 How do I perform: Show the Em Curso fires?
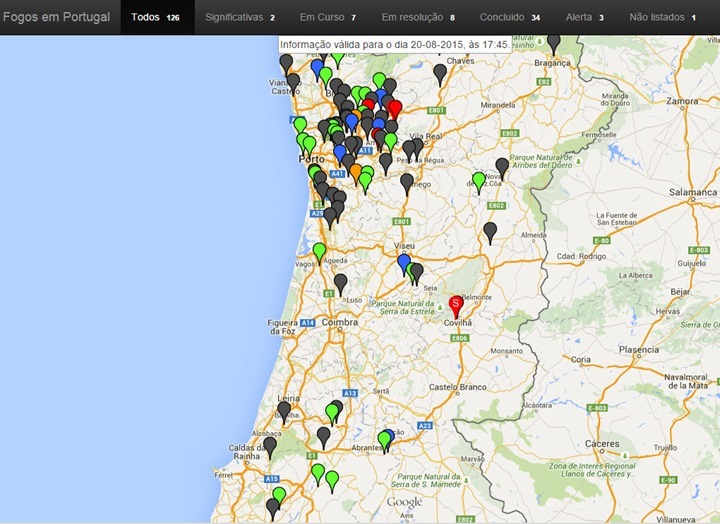coord(327,17)
